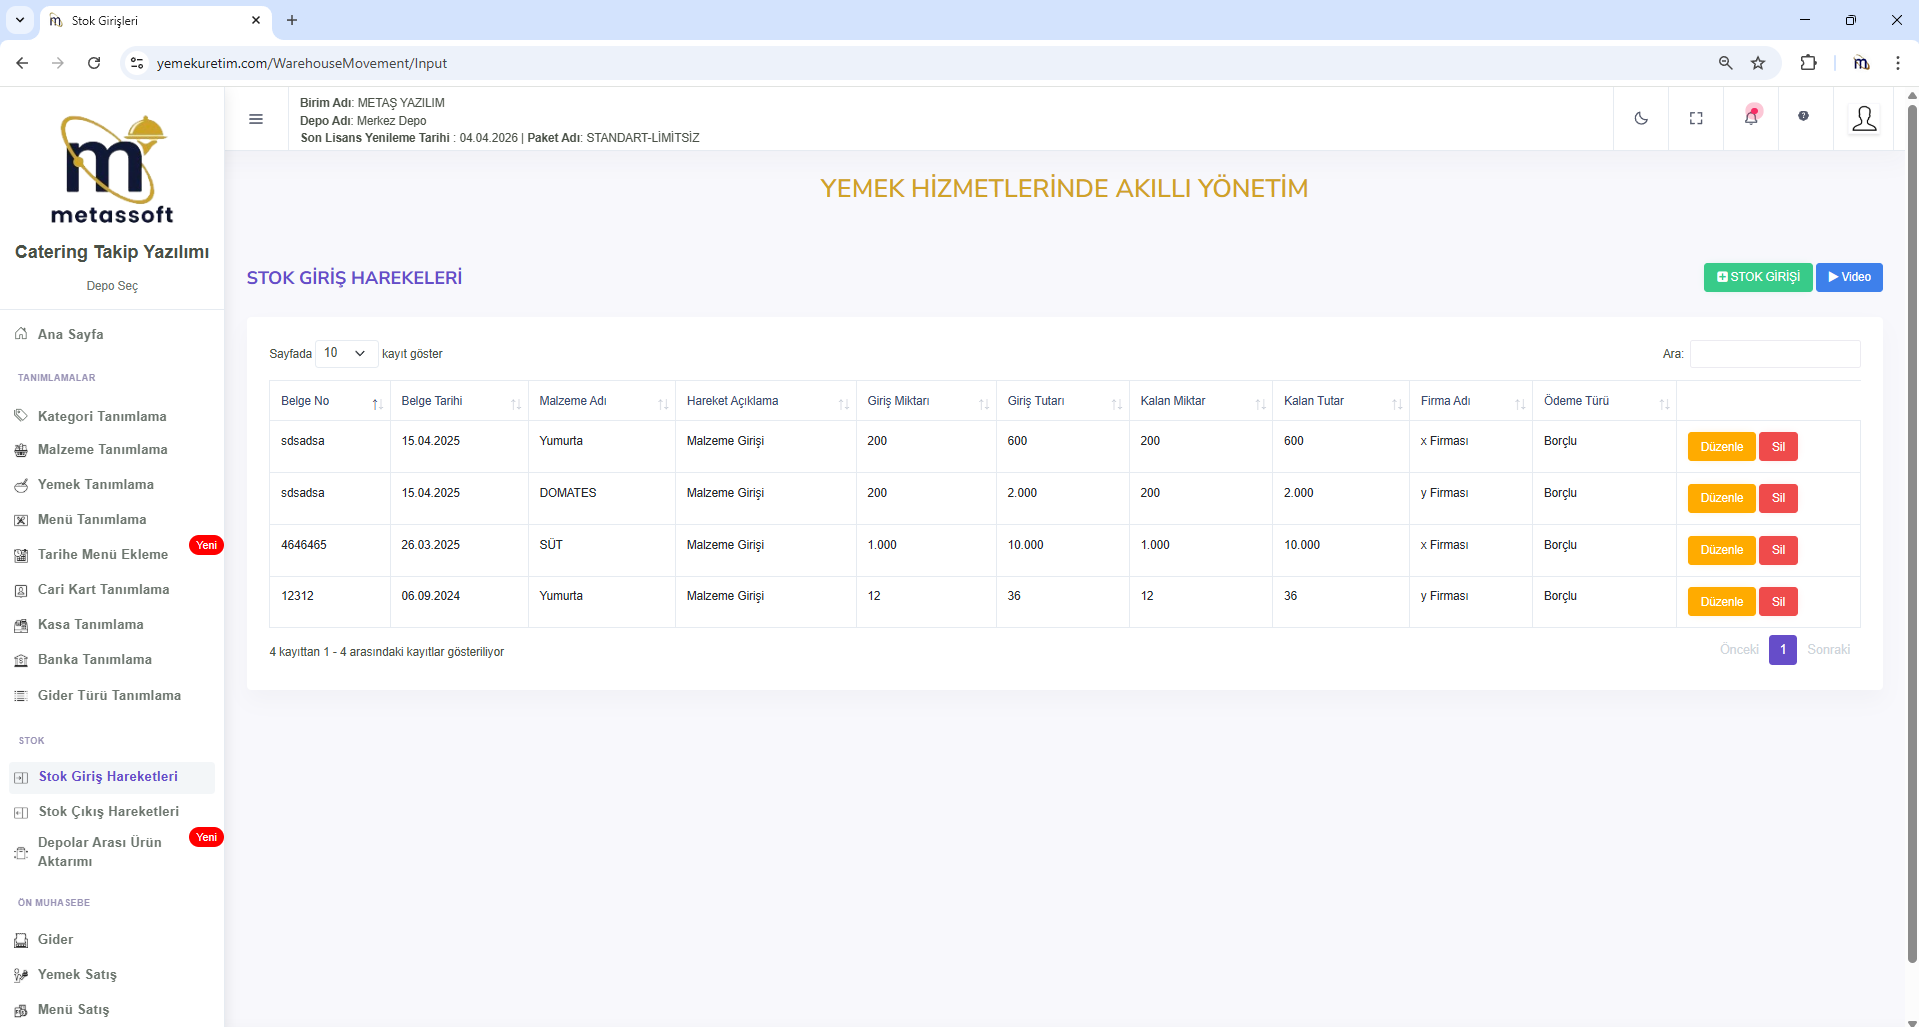Viewport: 1919px width, 1027px height.
Task: Reload the page
Action: coord(94,63)
